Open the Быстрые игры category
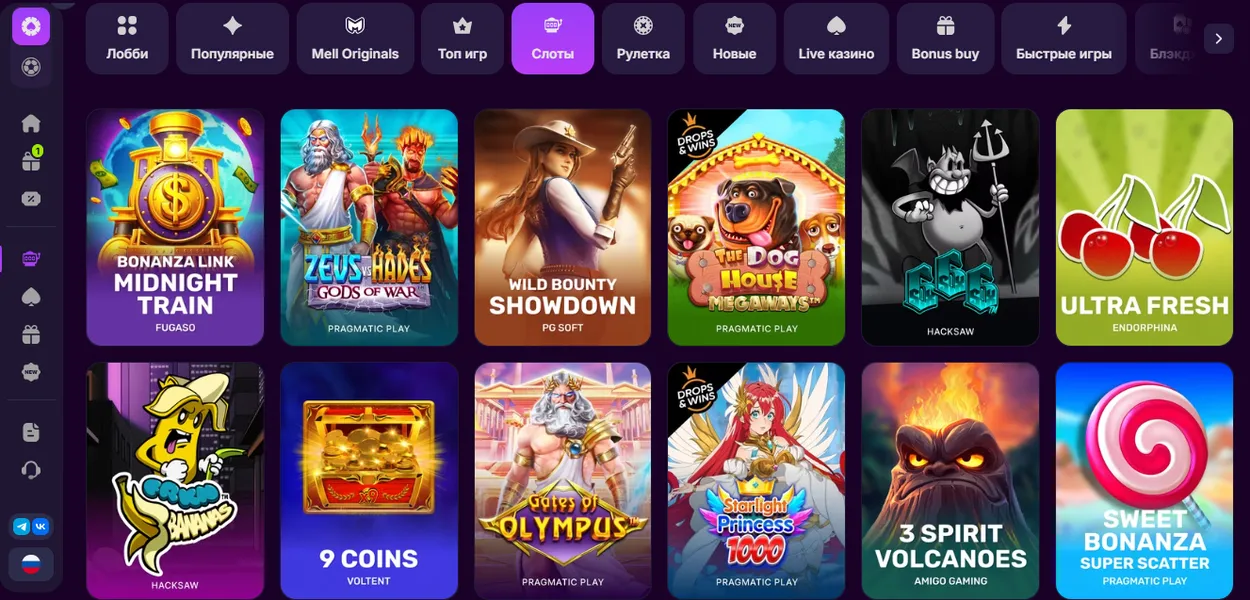Screen dimensions: 1250x600 coord(1064,38)
